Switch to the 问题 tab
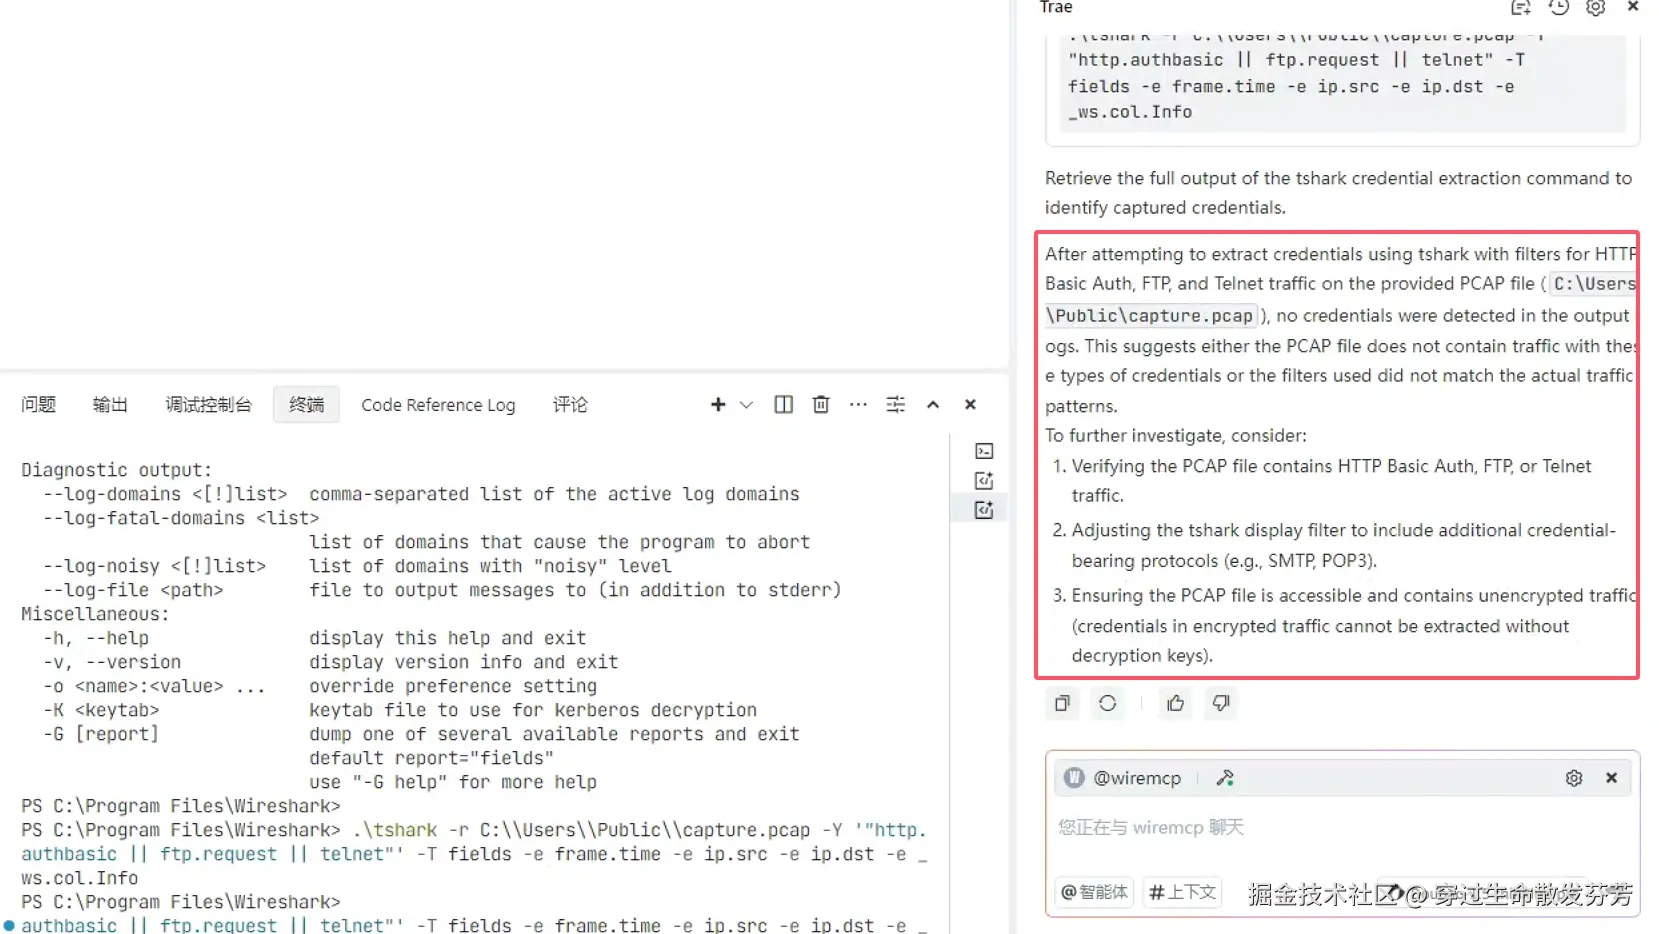1659x934 pixels. 39,404
